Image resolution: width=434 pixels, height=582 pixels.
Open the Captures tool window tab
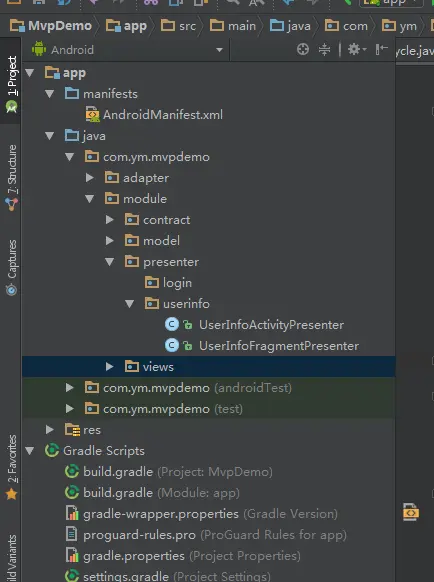point(12,267)
